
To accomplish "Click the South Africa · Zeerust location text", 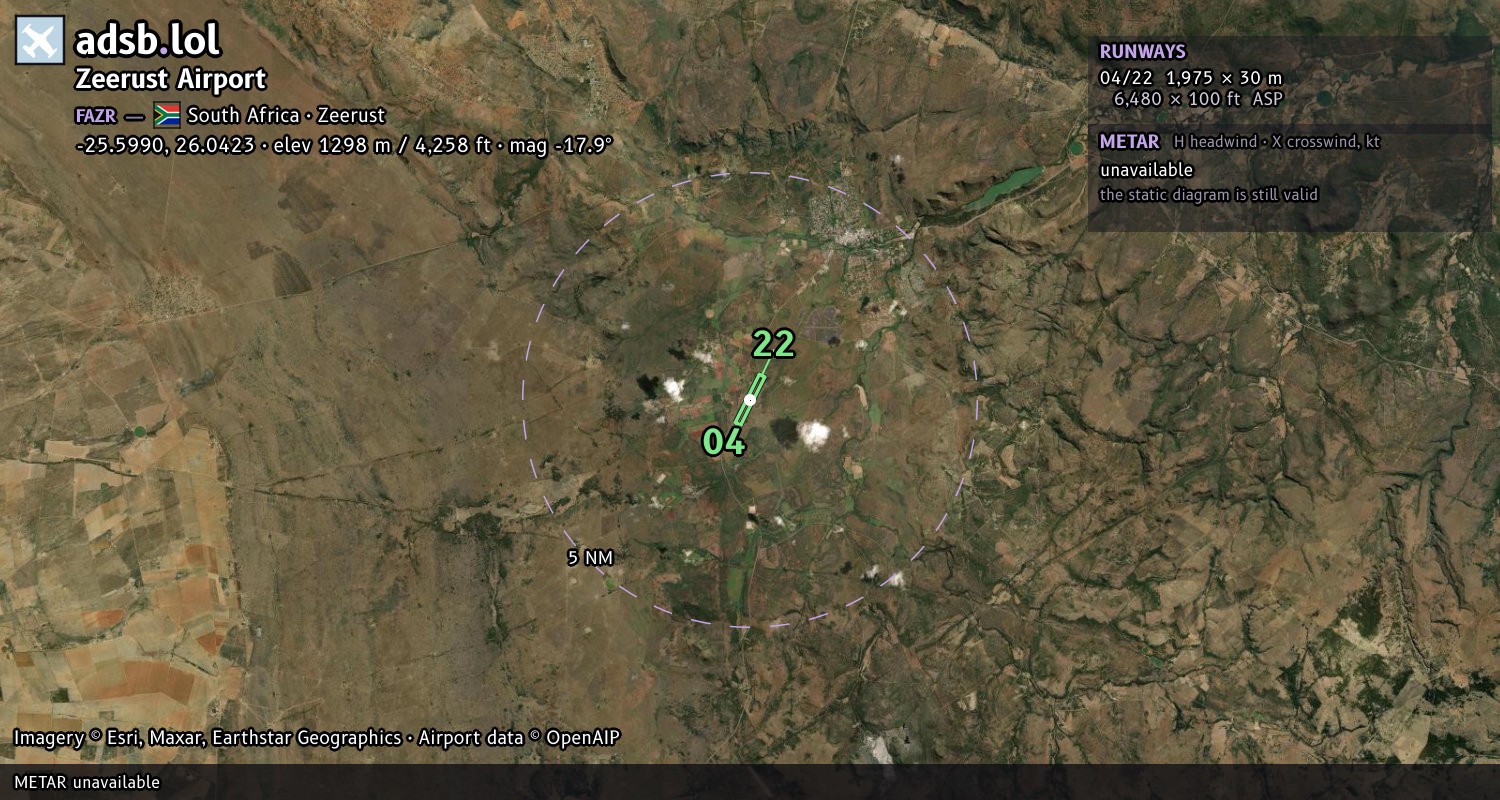I will pyautogui.click(x=286, y=115).
